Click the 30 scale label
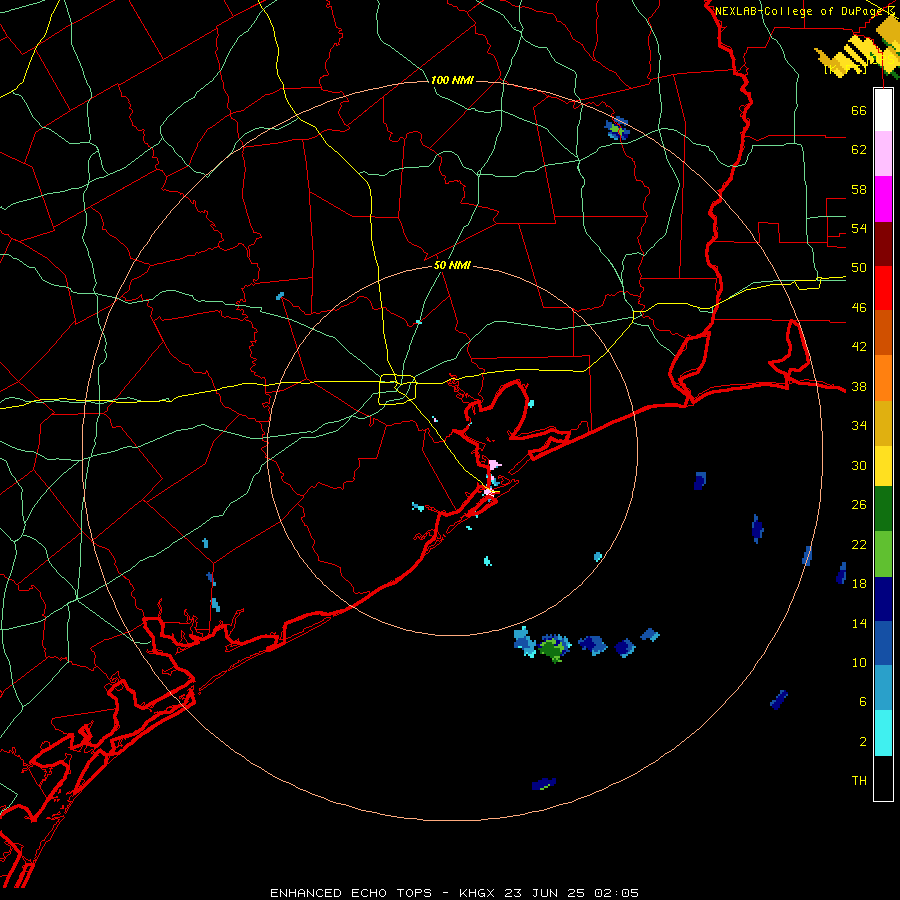This screenshot has height=900, width=900. click(859, 465)
